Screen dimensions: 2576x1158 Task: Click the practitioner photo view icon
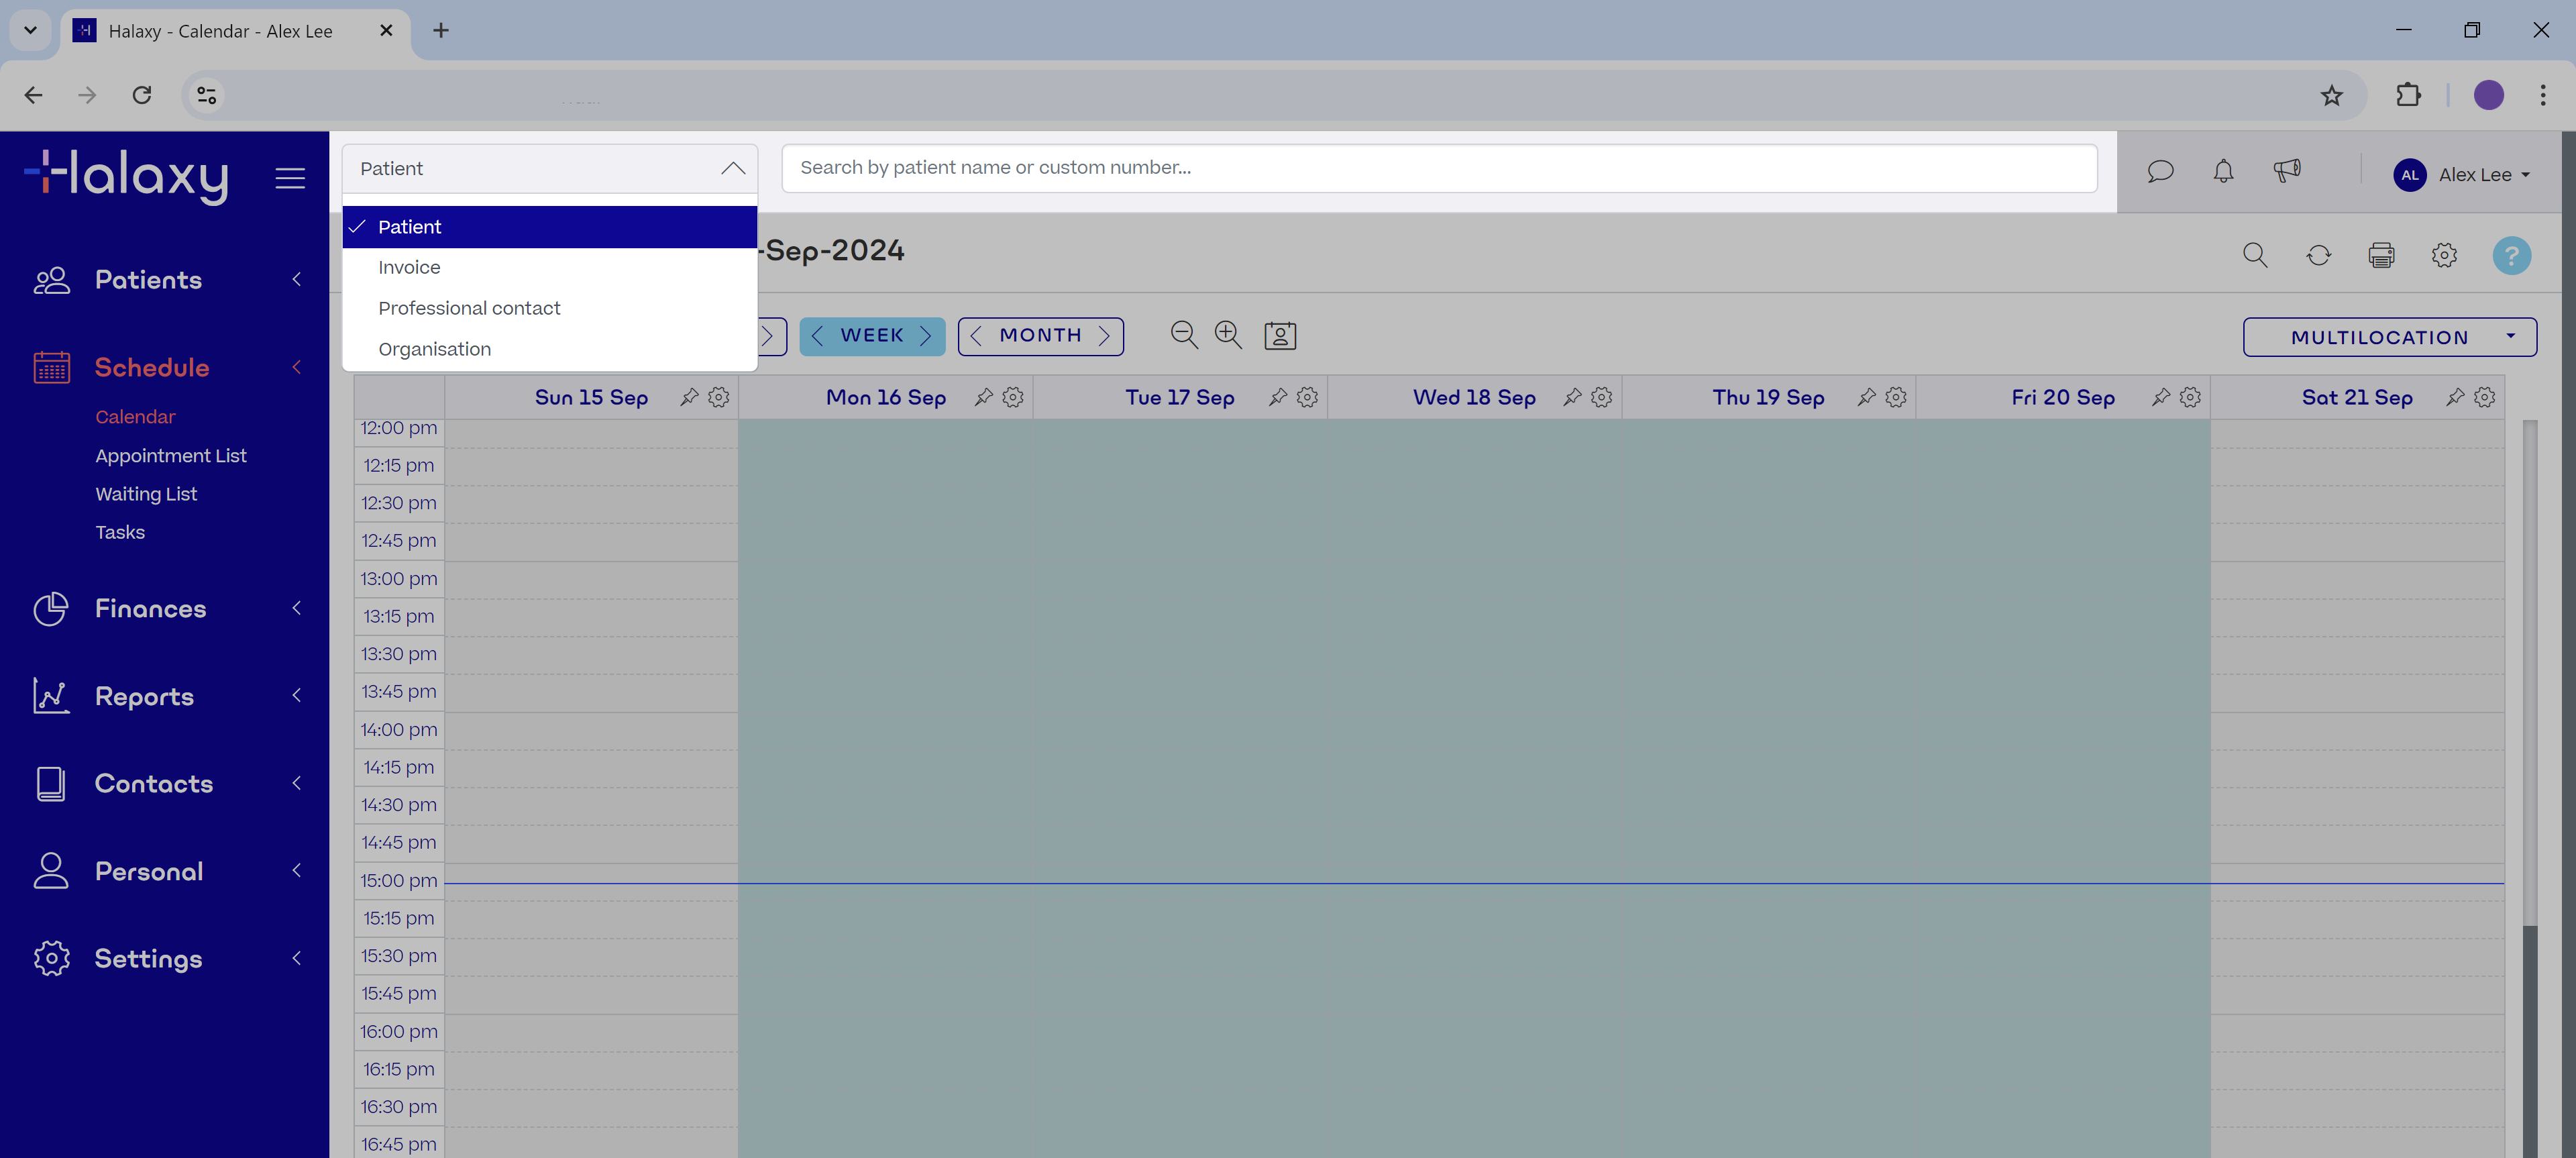click(x=1280, y=336)
